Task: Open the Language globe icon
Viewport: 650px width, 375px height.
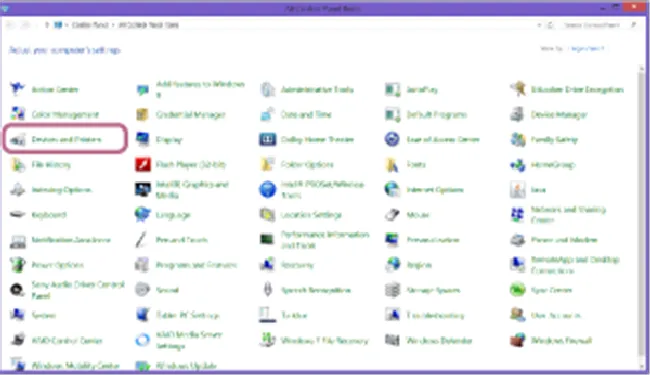Action: [x=143, y=215]
